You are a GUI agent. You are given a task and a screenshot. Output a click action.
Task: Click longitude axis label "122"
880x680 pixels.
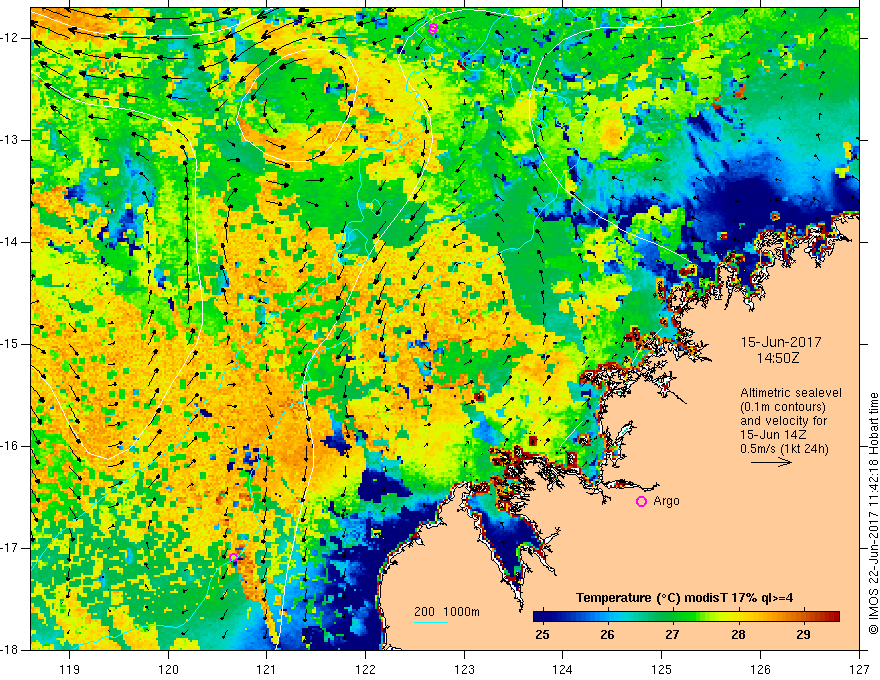click(365, 669)
